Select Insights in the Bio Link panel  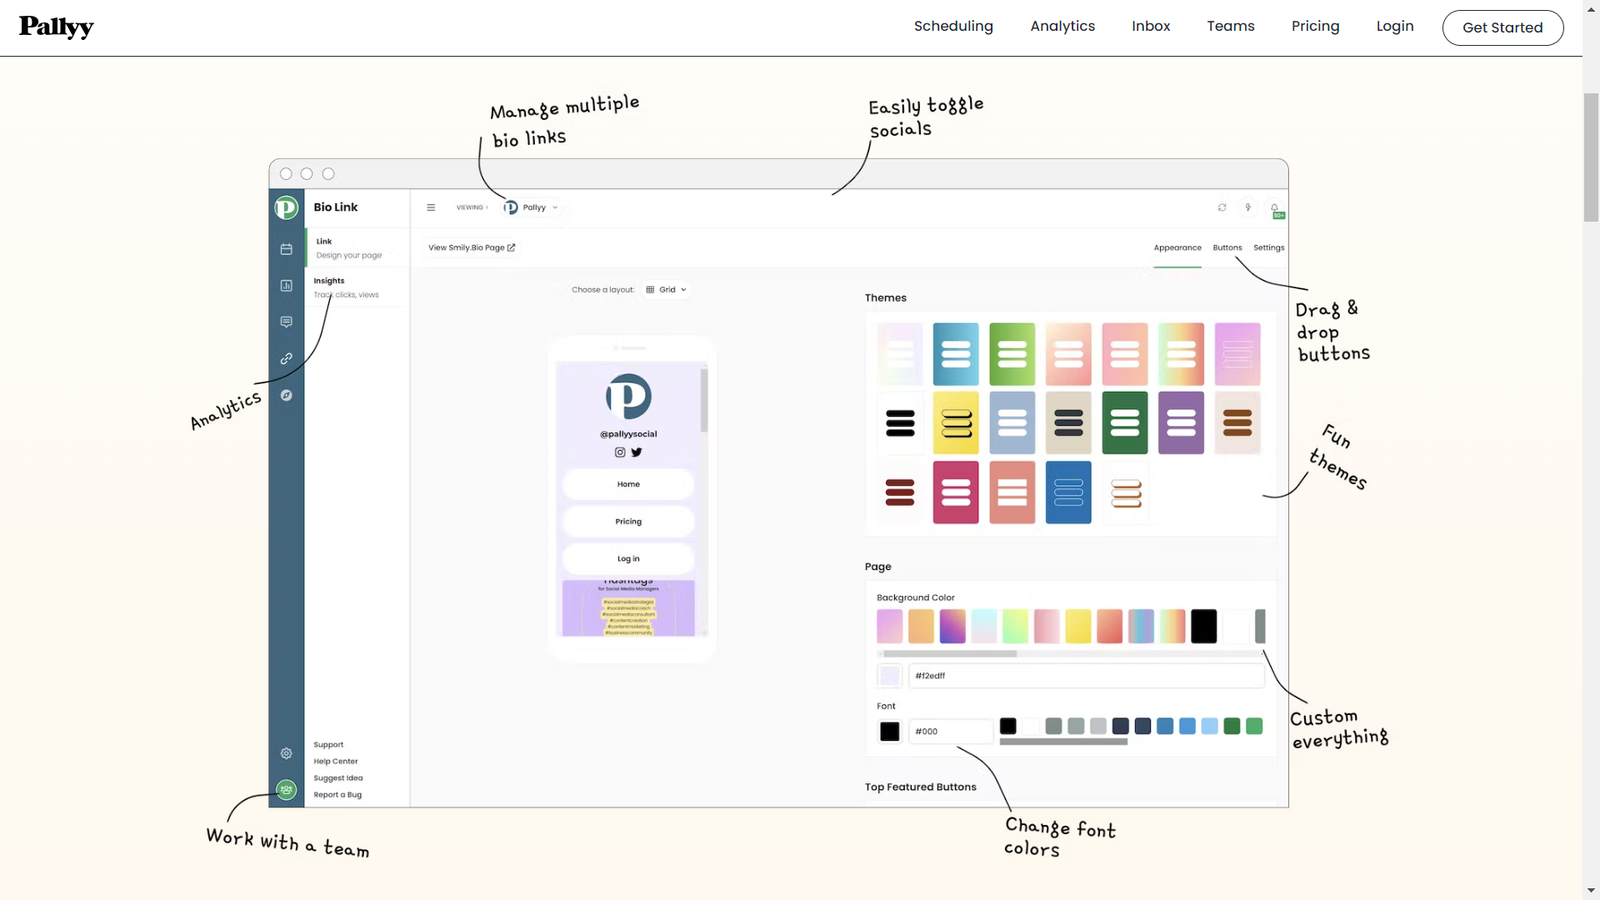(x=356, y=287)
